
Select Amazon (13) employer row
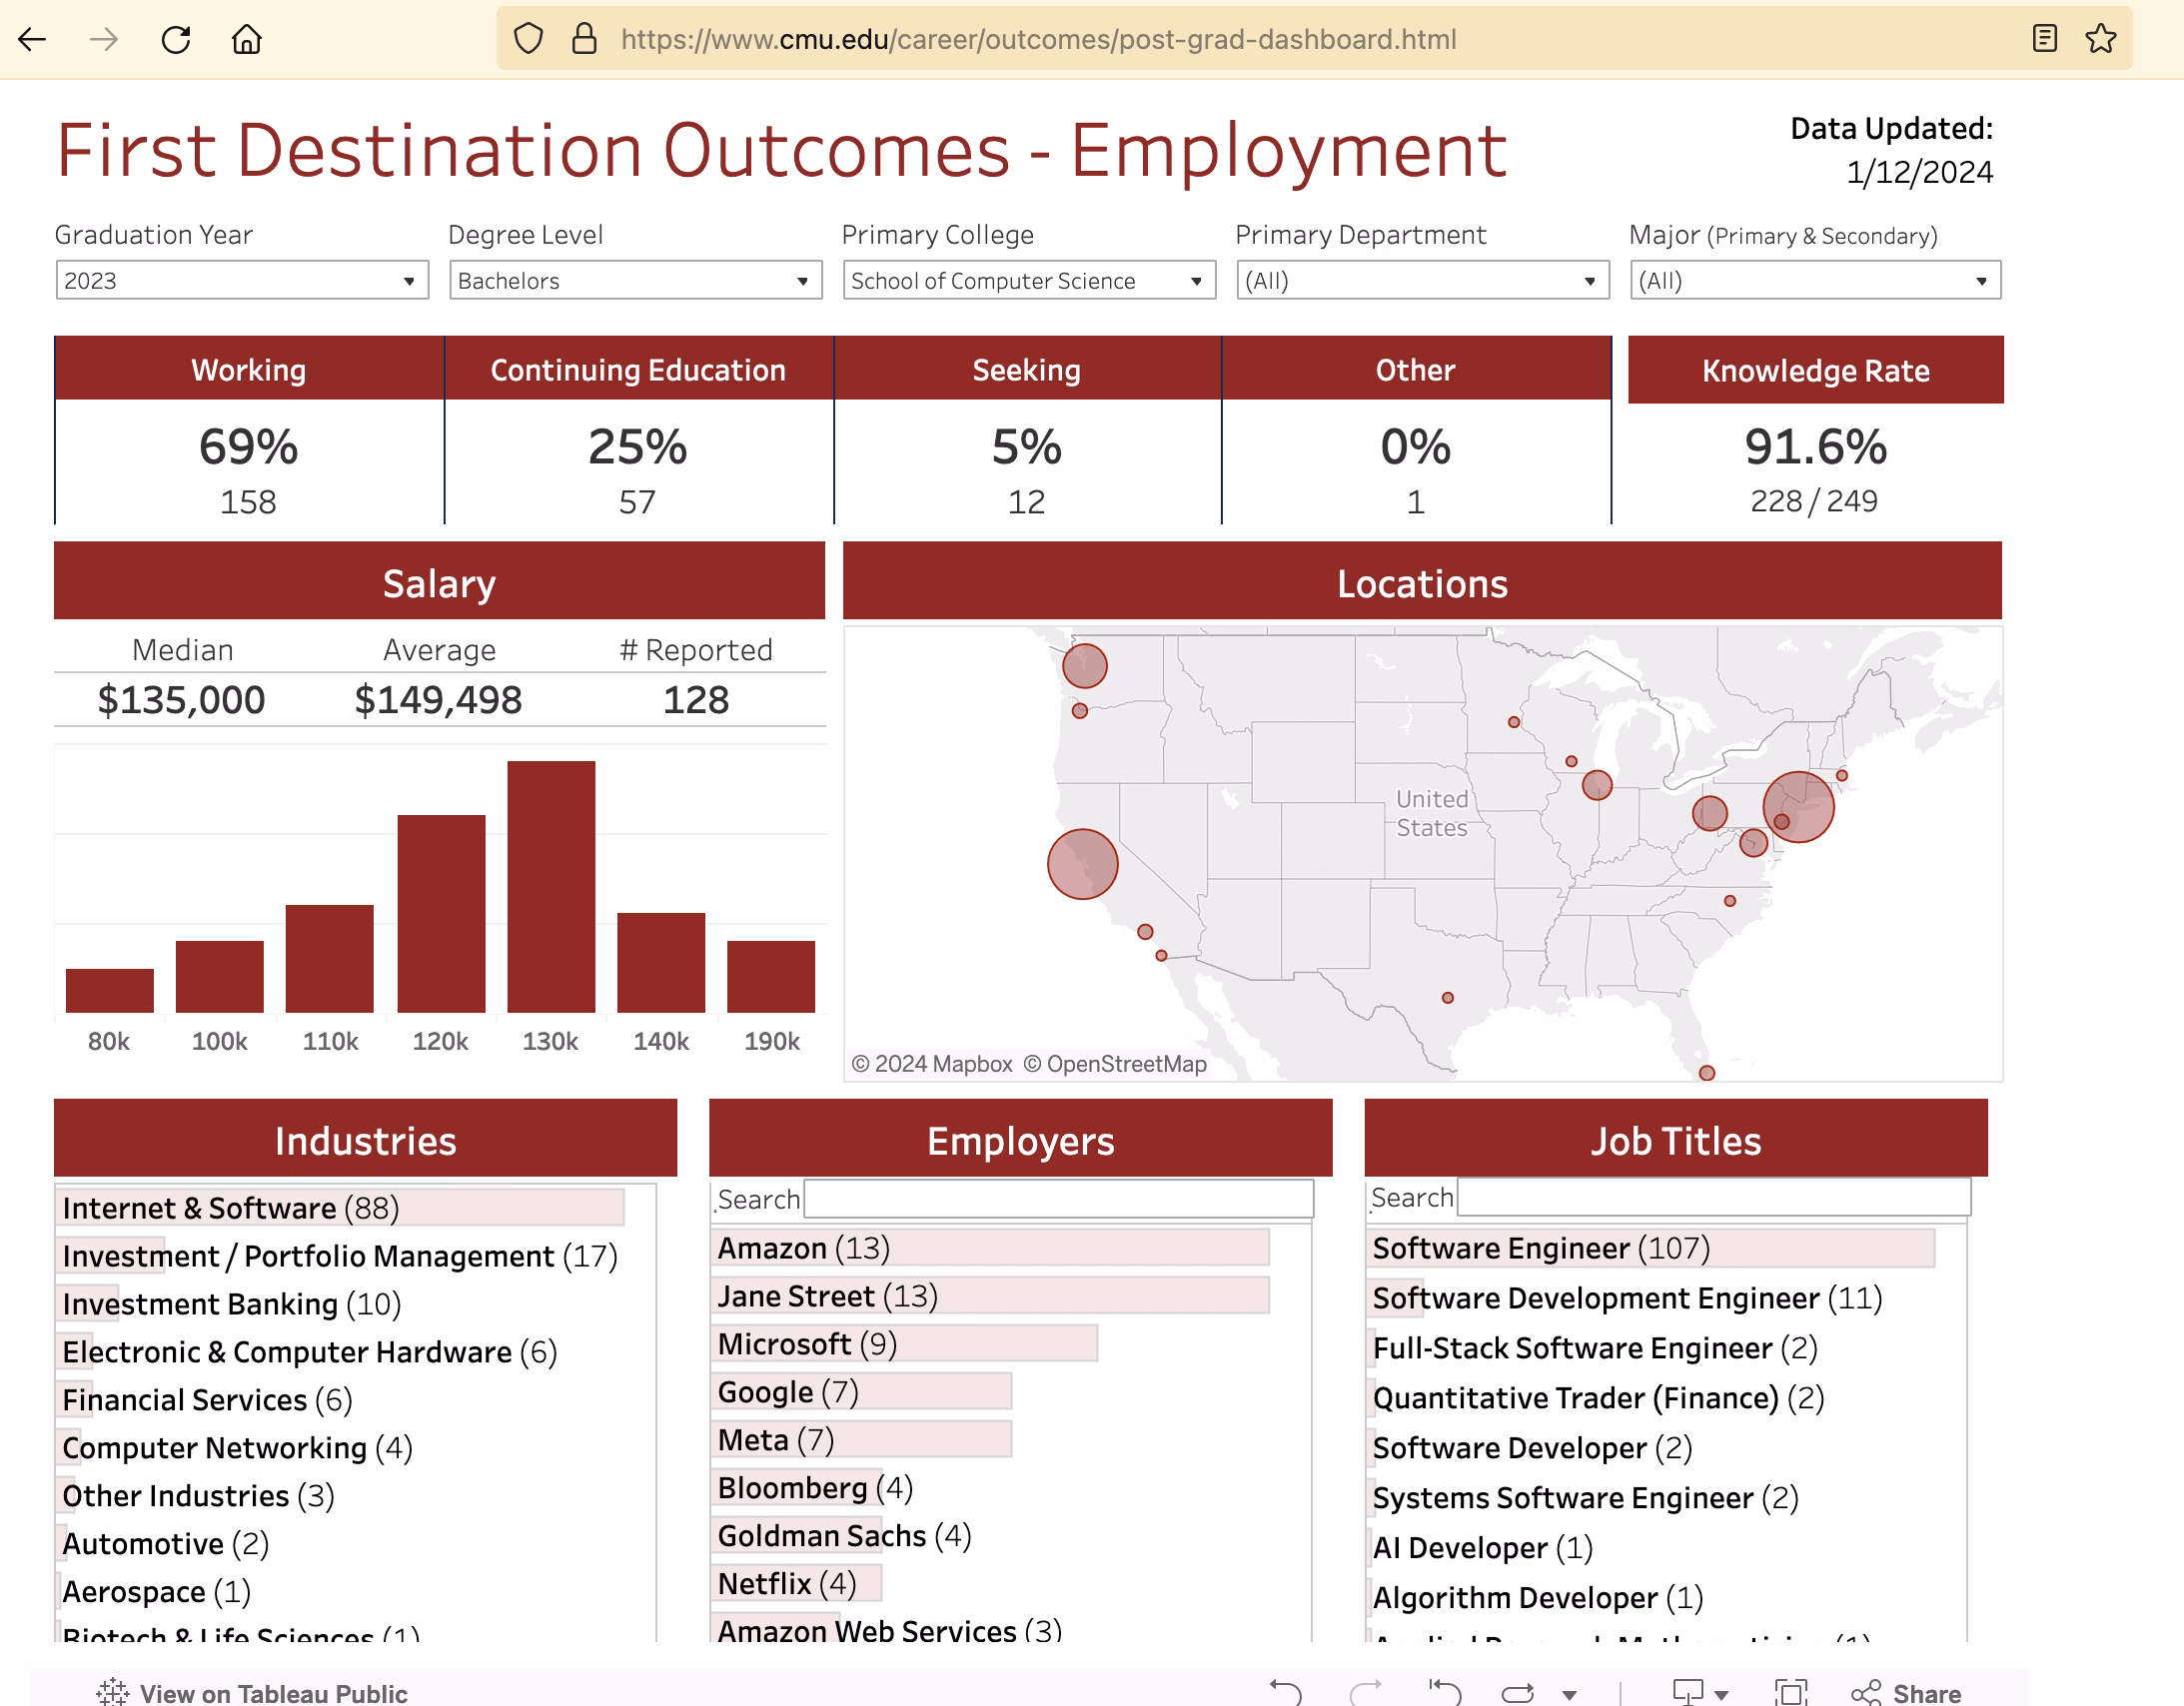click(990, 1248)
